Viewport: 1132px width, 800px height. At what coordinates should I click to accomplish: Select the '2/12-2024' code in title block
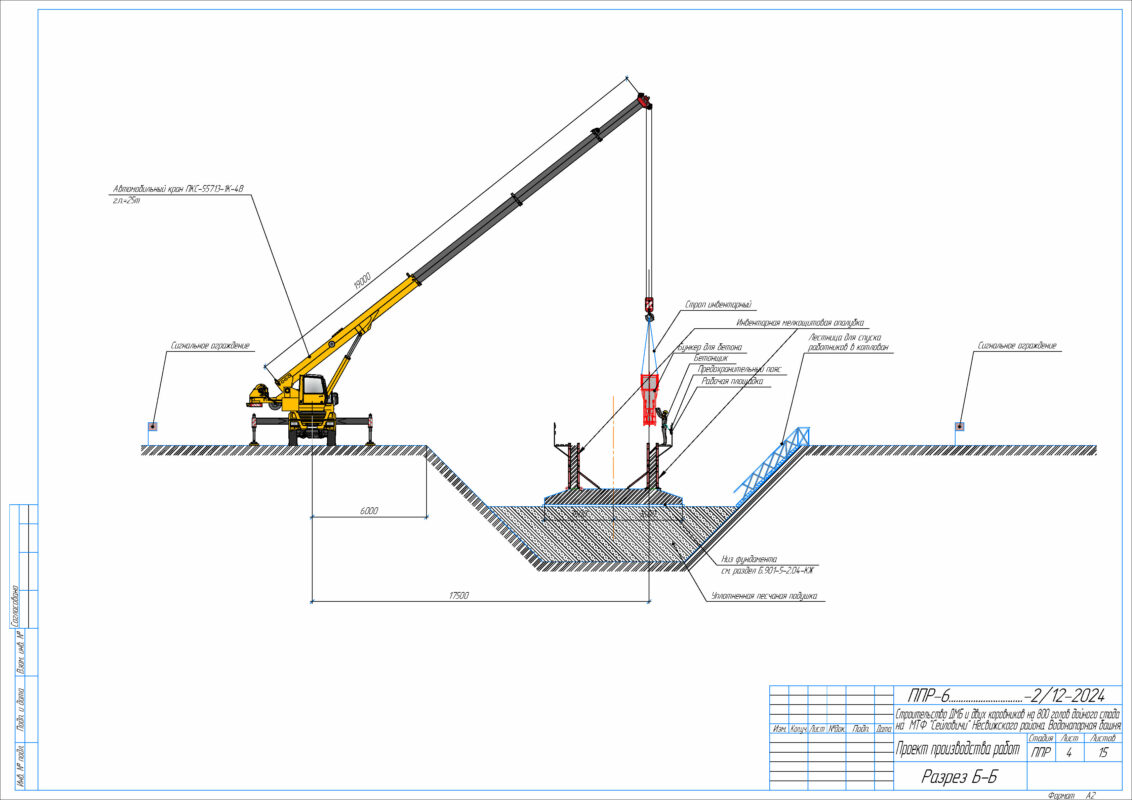[1067, 696]
